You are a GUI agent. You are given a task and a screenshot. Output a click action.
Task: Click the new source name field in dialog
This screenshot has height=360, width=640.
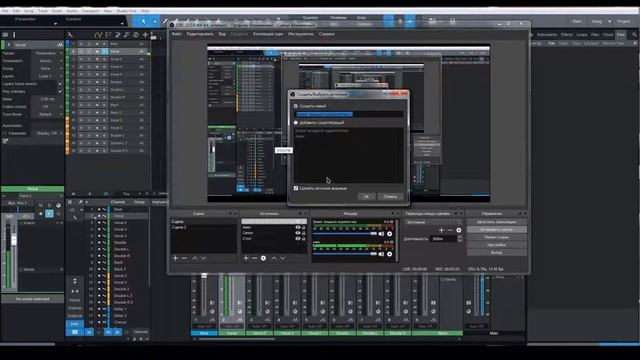pos(349,114)
